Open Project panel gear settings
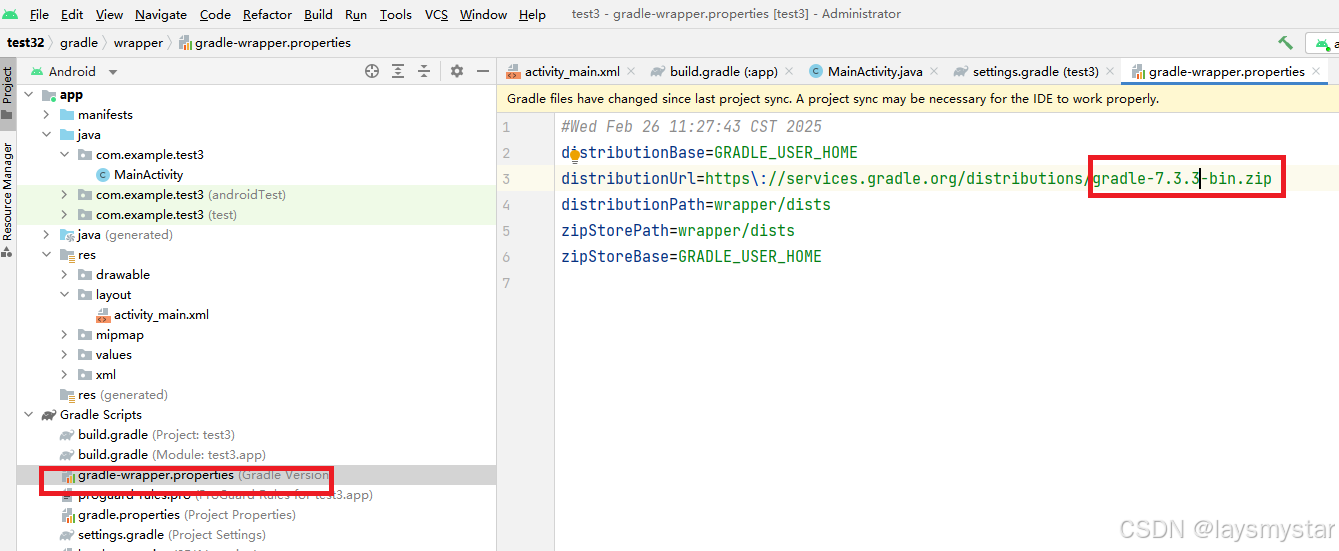 (457, 71)
